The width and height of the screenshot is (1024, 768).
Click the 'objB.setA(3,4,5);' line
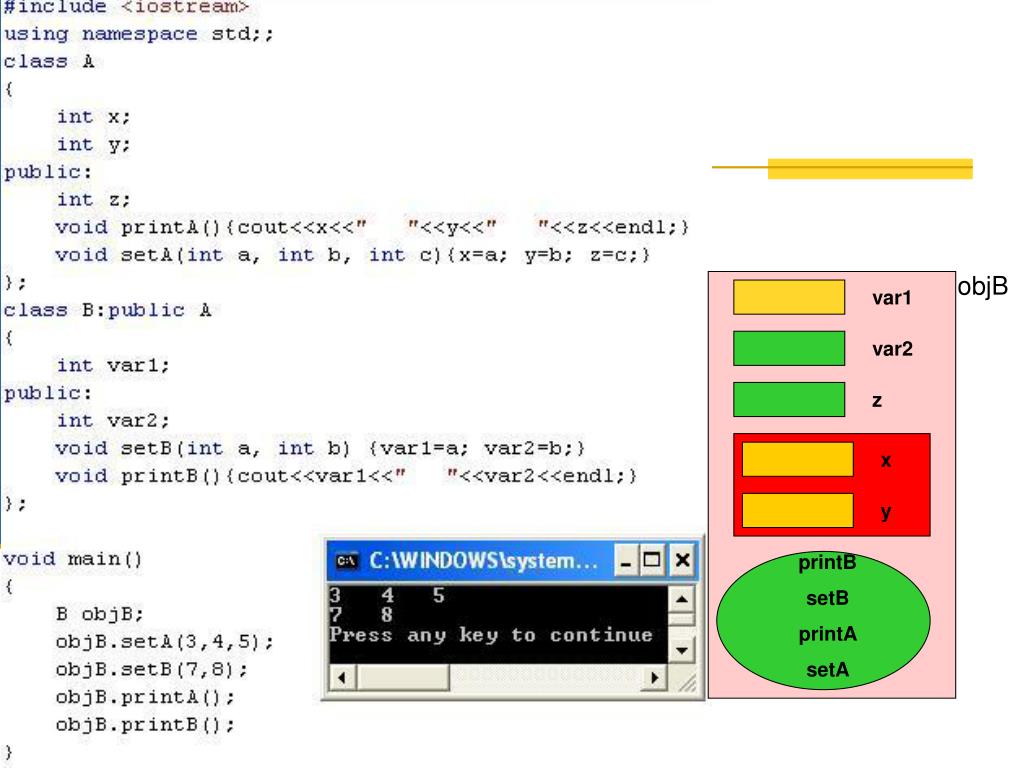[165, 641]
